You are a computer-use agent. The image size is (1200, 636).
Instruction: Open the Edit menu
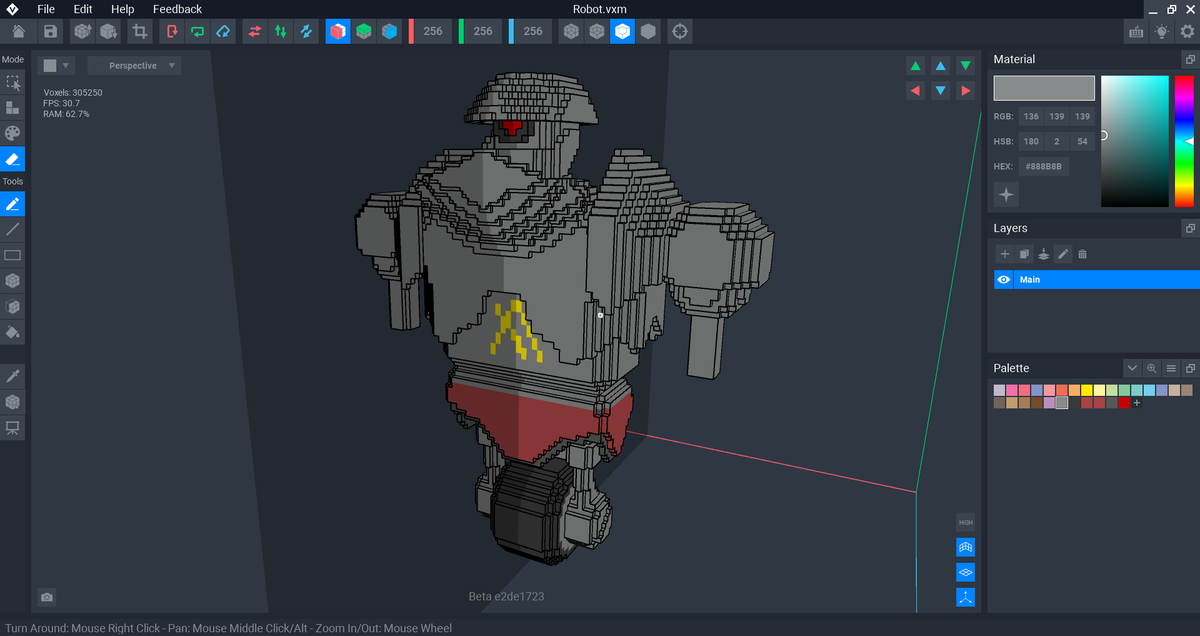click(x=83, y=9)
